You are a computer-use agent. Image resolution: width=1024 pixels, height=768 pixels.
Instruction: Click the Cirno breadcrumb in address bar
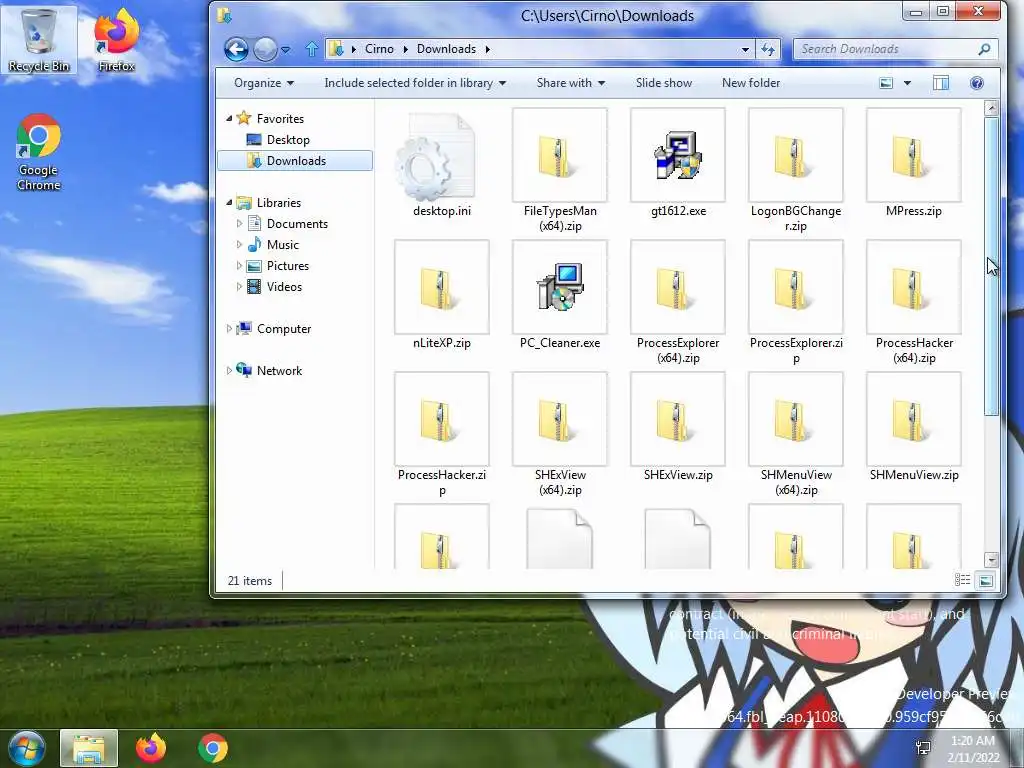[x=379, y=49]
